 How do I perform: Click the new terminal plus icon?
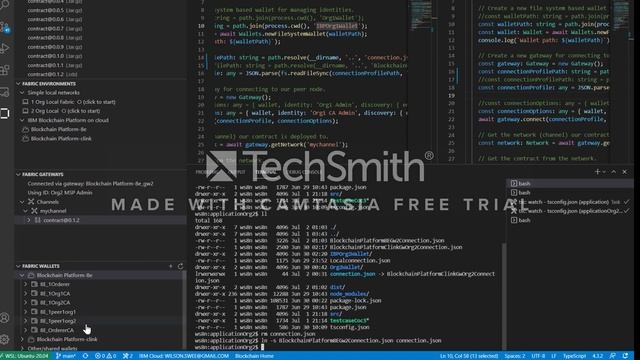click(x=597, y=172)
